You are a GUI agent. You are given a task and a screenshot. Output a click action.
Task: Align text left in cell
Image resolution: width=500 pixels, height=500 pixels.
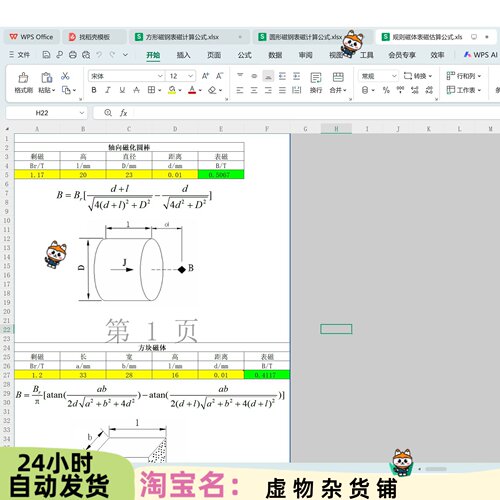(x=240, y=90)
